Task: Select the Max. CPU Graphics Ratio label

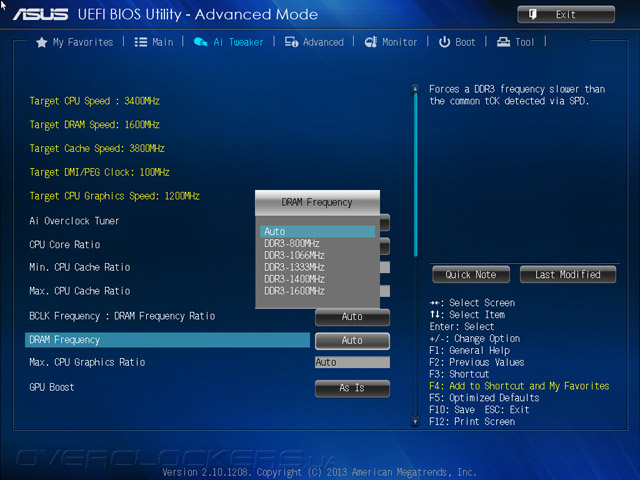Action: click(87, 362)
